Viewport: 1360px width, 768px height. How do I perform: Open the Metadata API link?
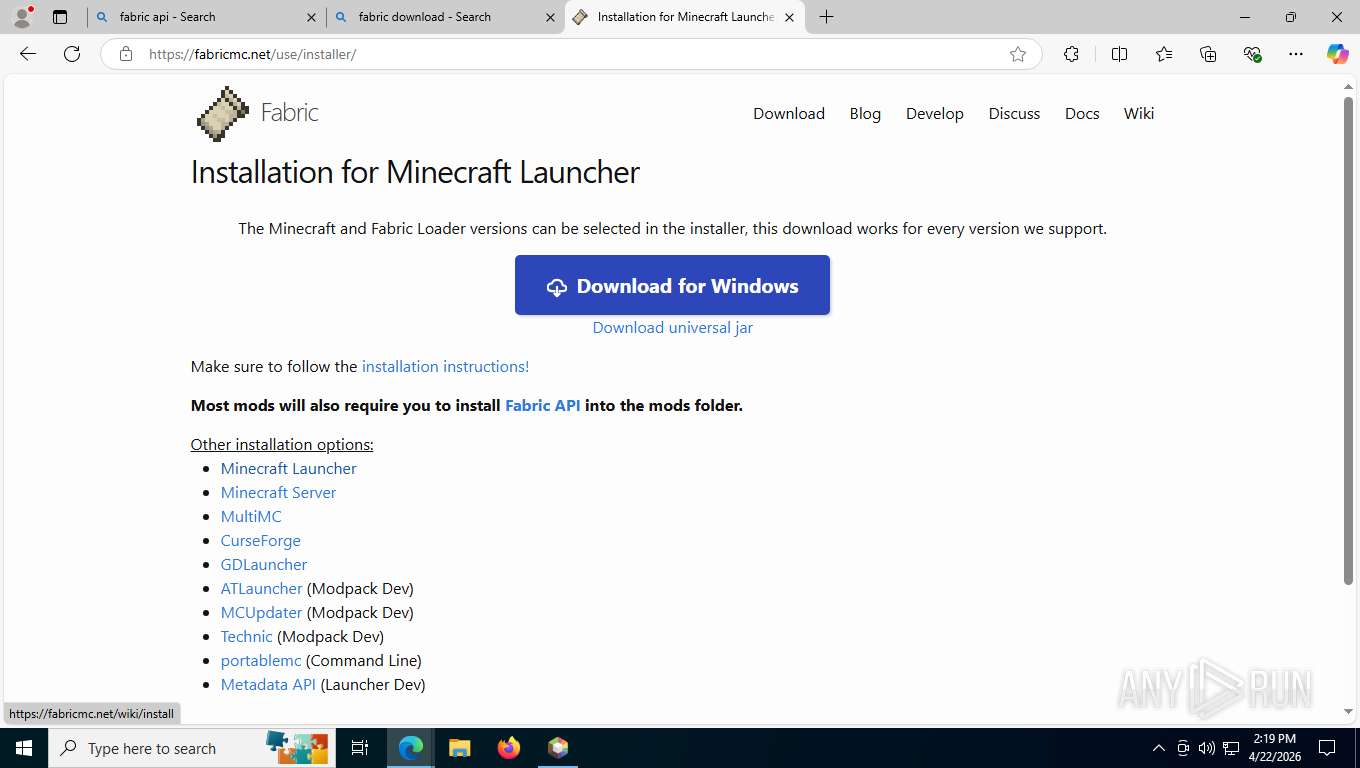[x=268, y=684]
